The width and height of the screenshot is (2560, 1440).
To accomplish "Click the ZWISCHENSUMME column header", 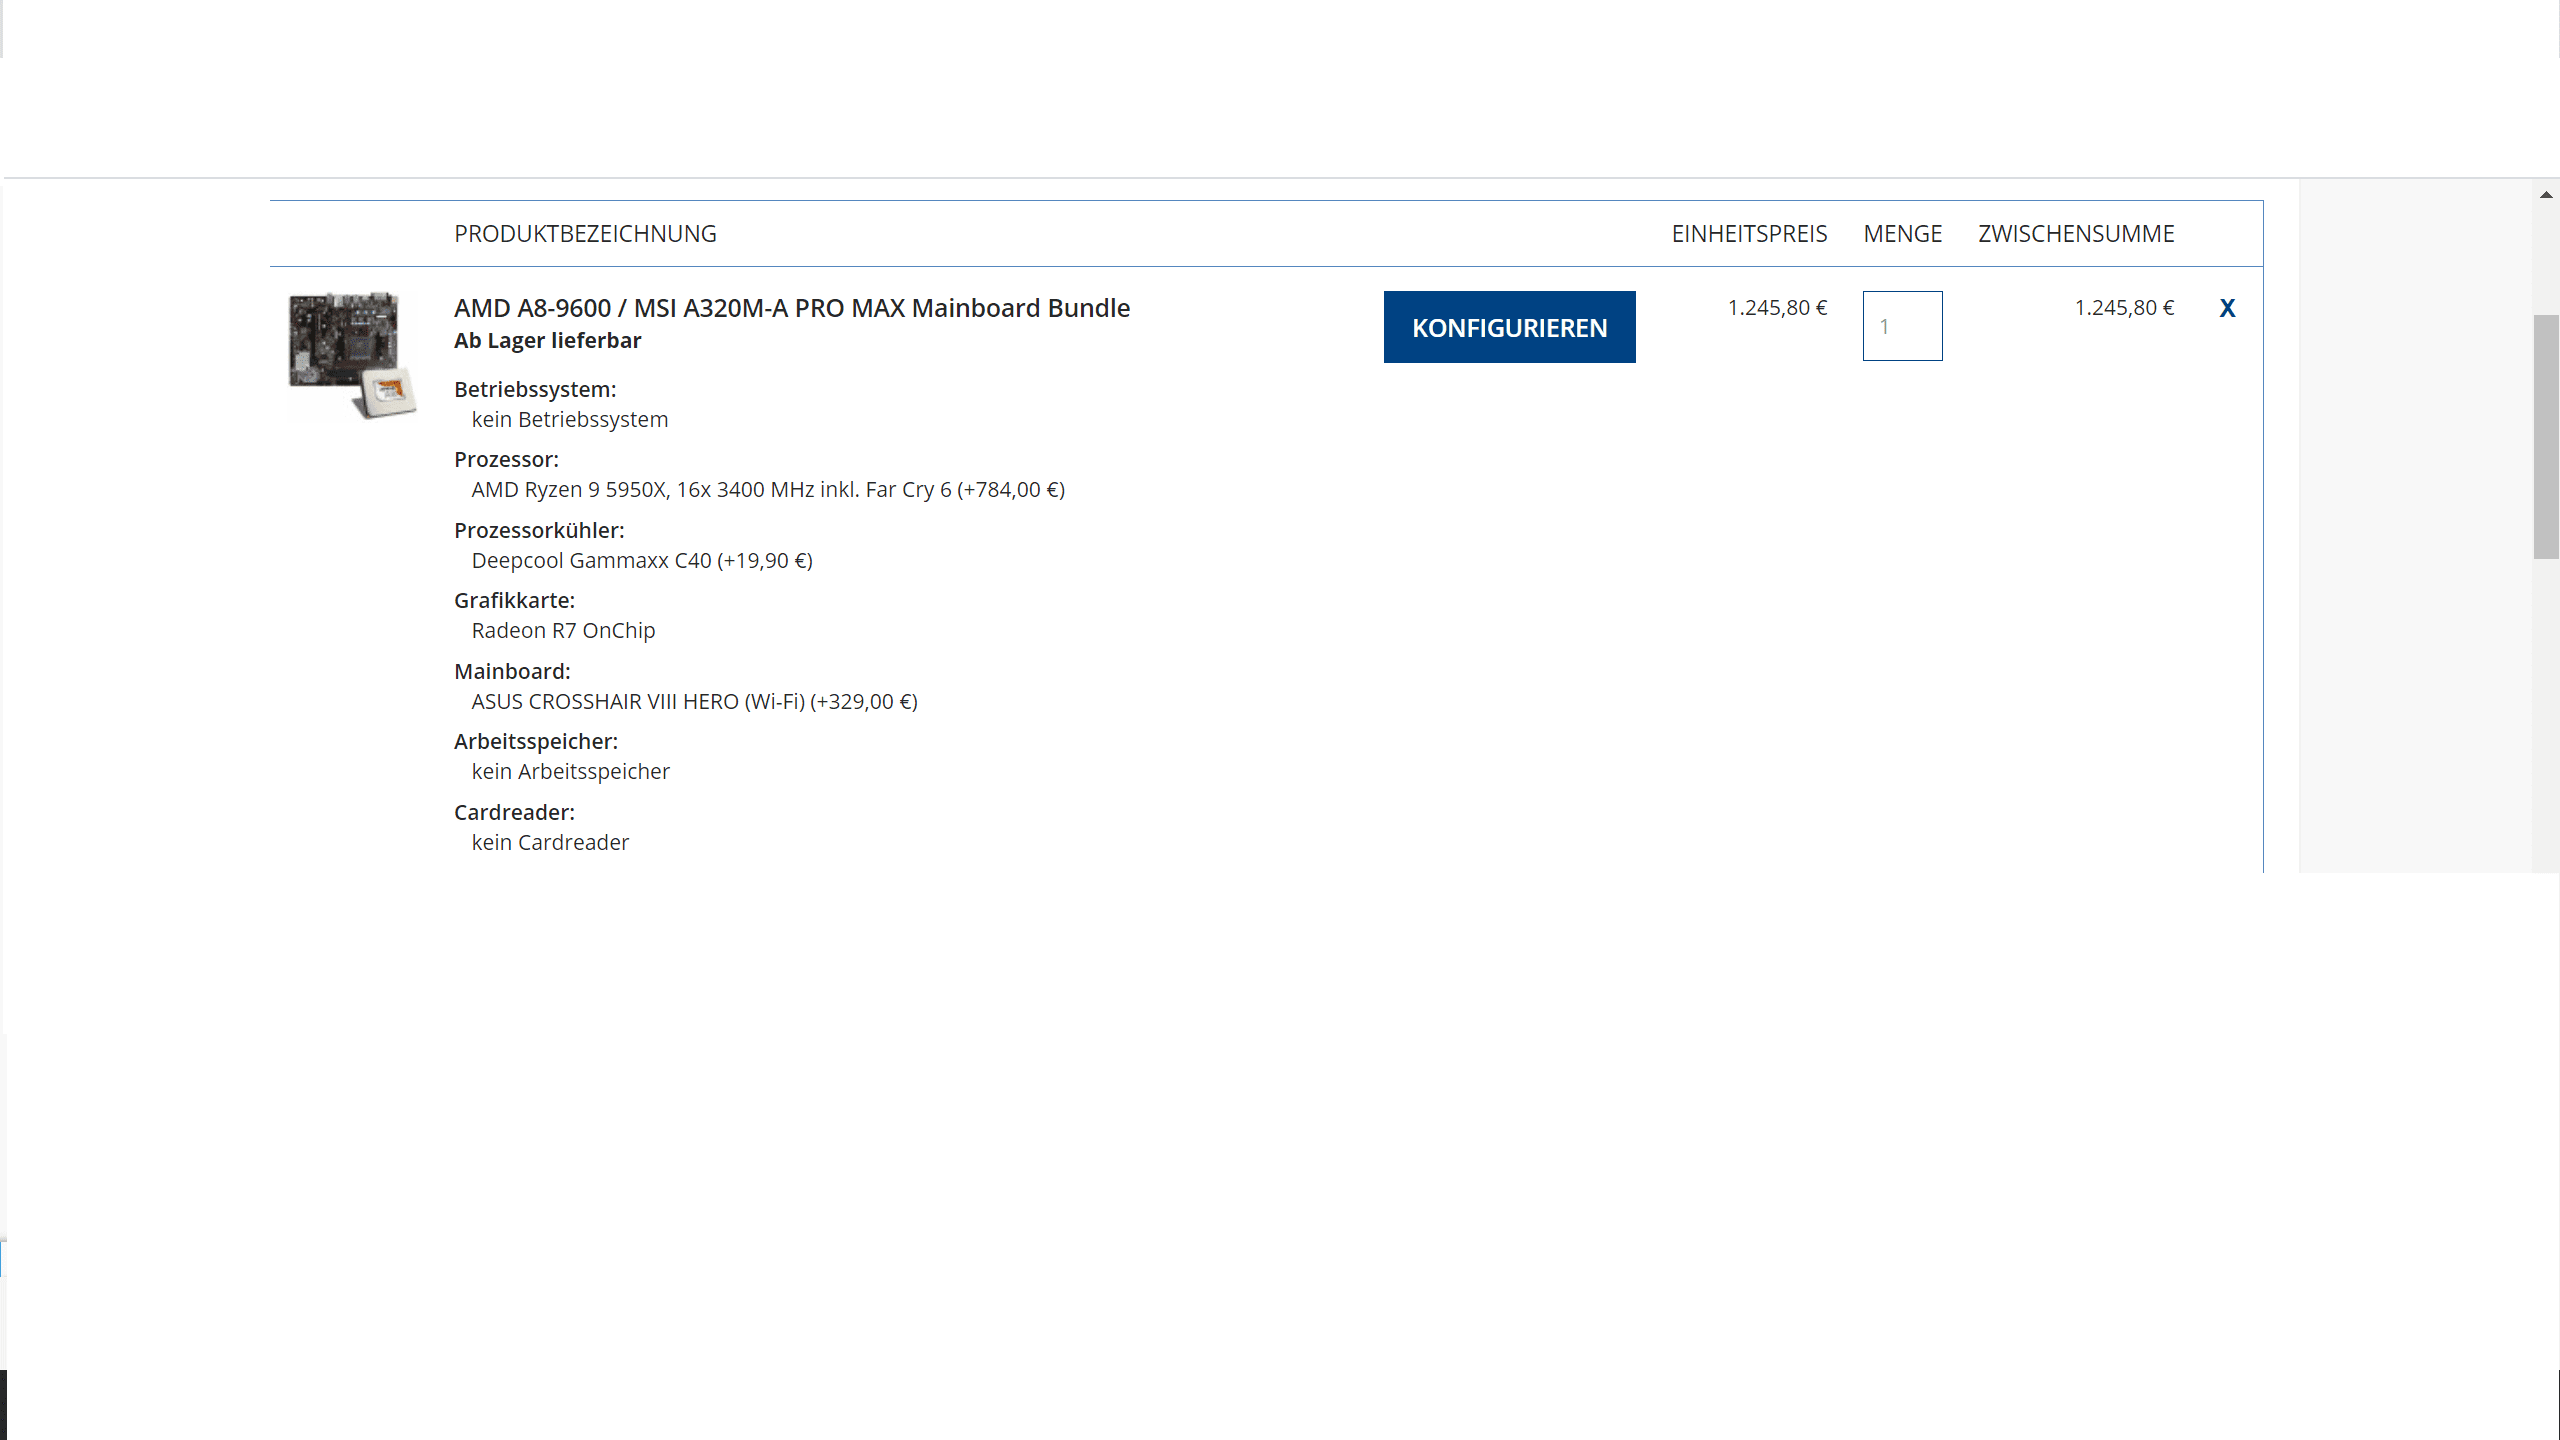I will pyautogui.click(x=2076, y=234).
